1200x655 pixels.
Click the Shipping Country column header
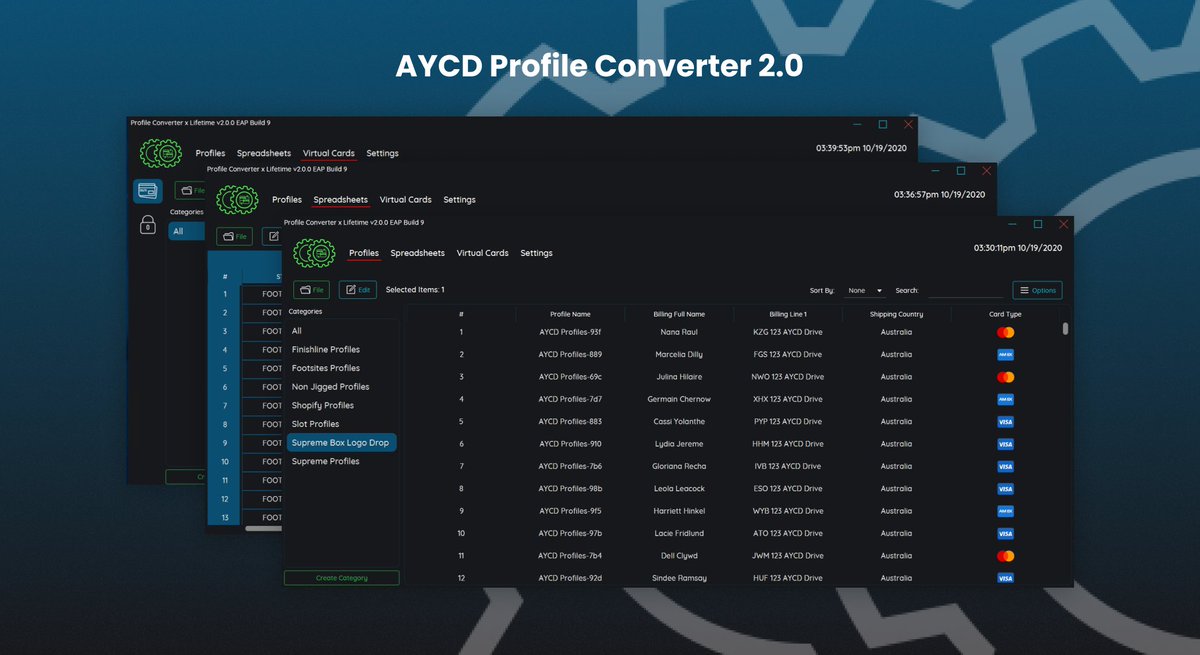pyautogui.click(x=897, y=314)
